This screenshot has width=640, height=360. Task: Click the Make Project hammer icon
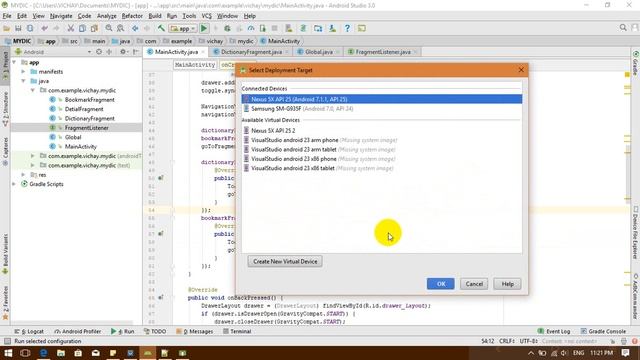tap(161, 28)
